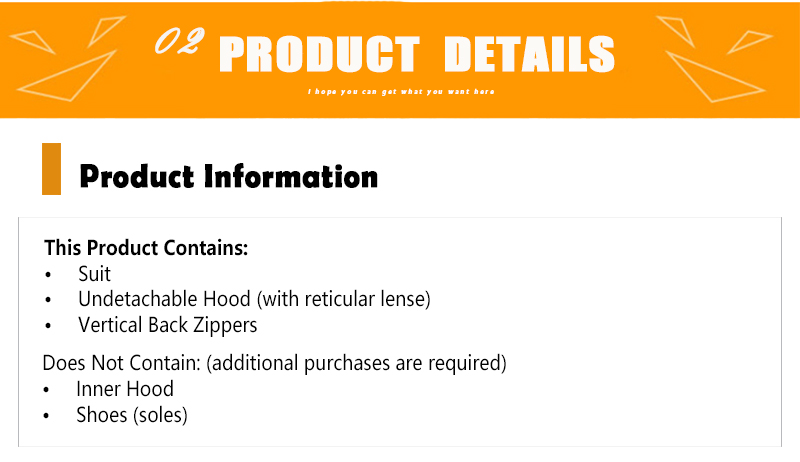Click the stylized 02 section number
This screenshot has width=800, height=462.
pos(180,41)
